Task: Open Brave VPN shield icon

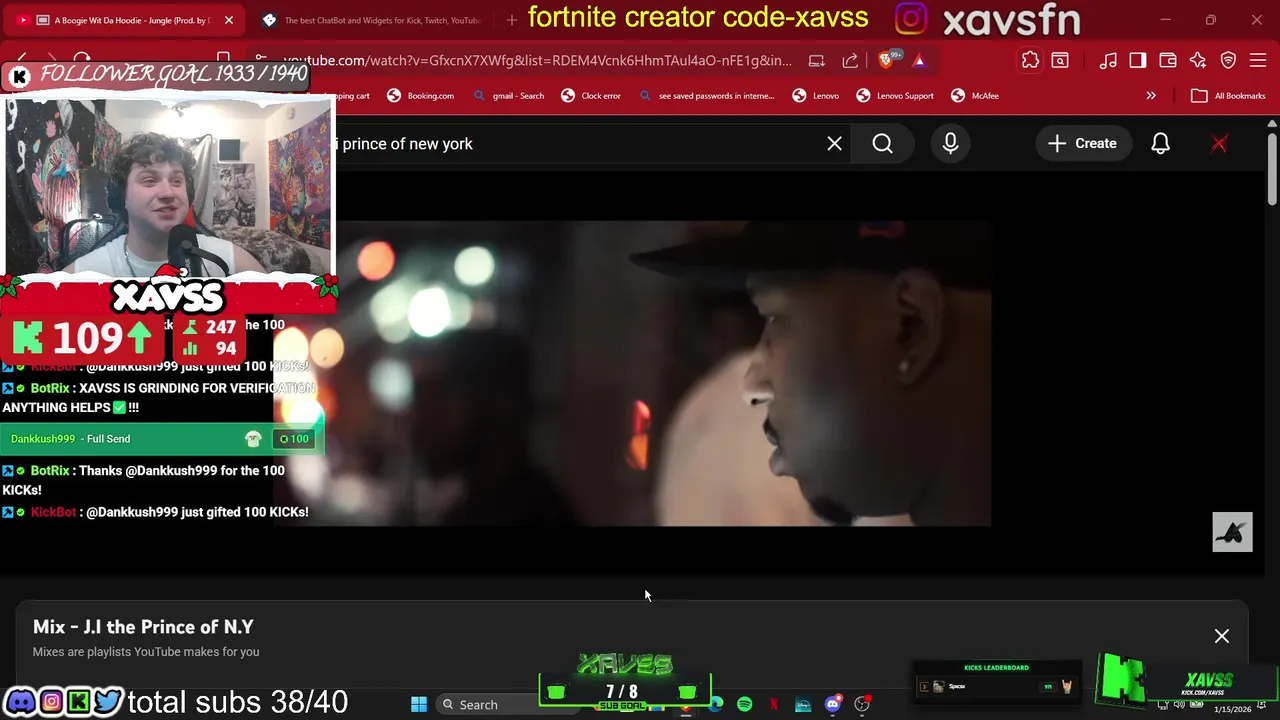Action: pyautogui.click(x=1229, y=61)
